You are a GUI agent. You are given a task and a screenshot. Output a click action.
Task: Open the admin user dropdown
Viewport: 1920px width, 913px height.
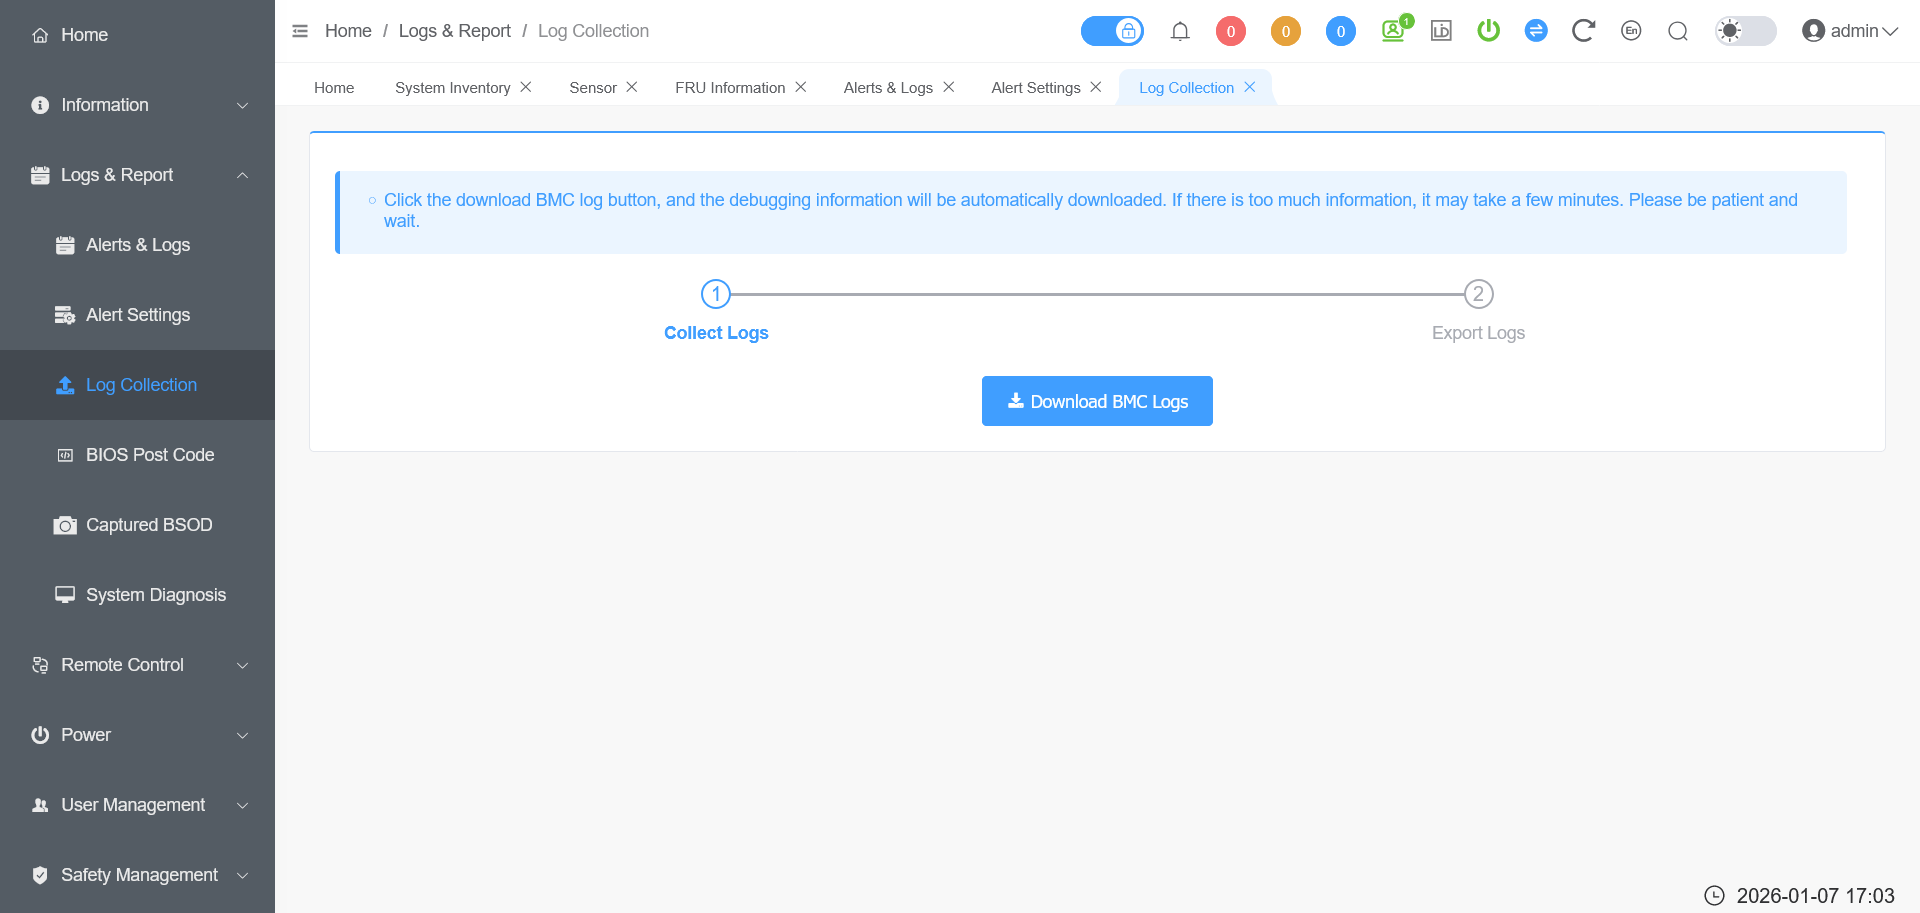[1850, 31]
